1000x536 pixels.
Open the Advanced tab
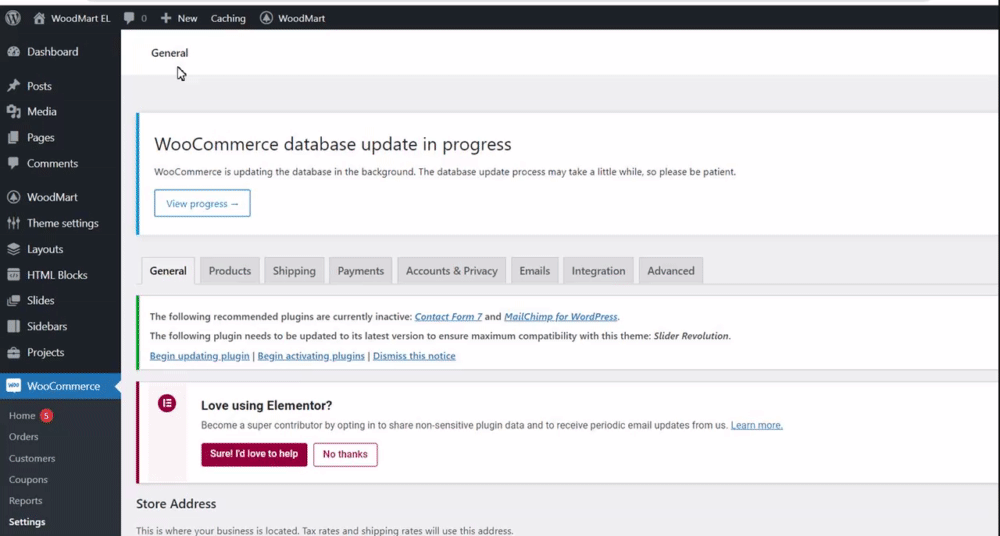[x=671, y=271]
